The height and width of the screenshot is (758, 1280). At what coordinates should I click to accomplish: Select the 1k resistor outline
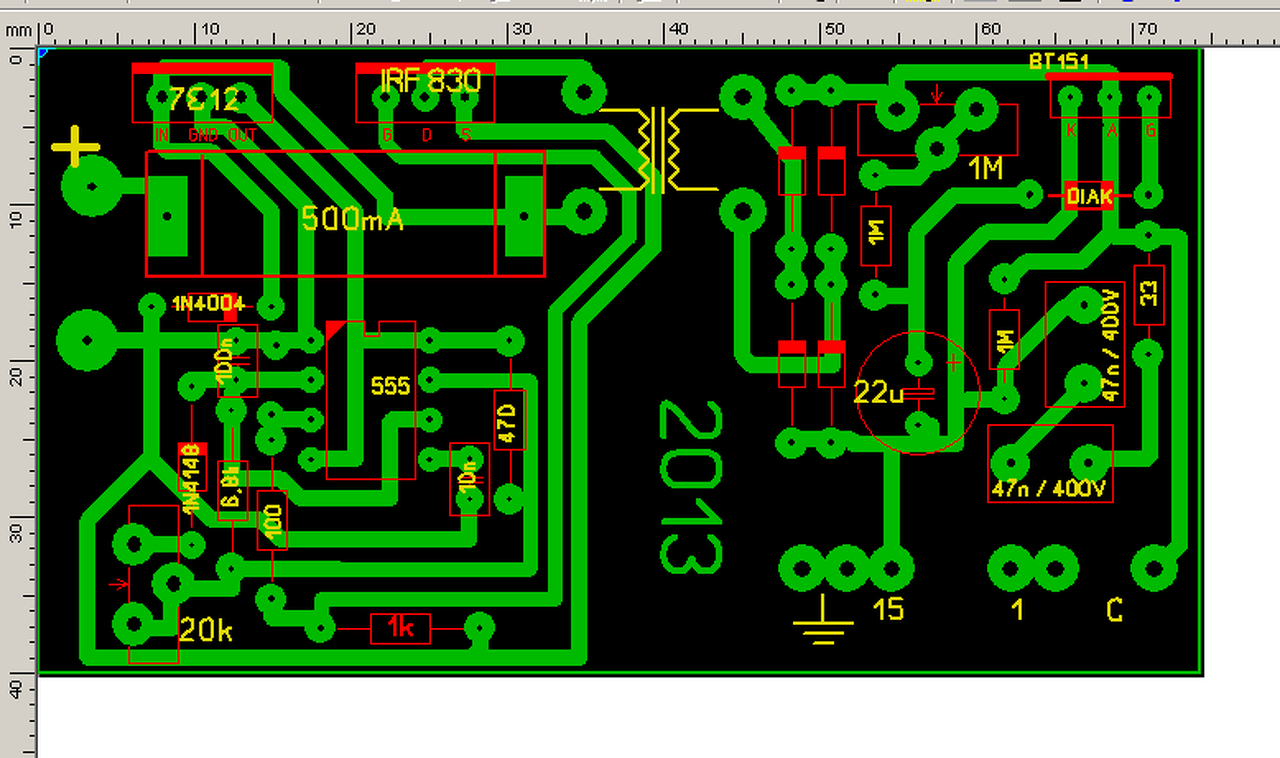(x=400, y=628)
